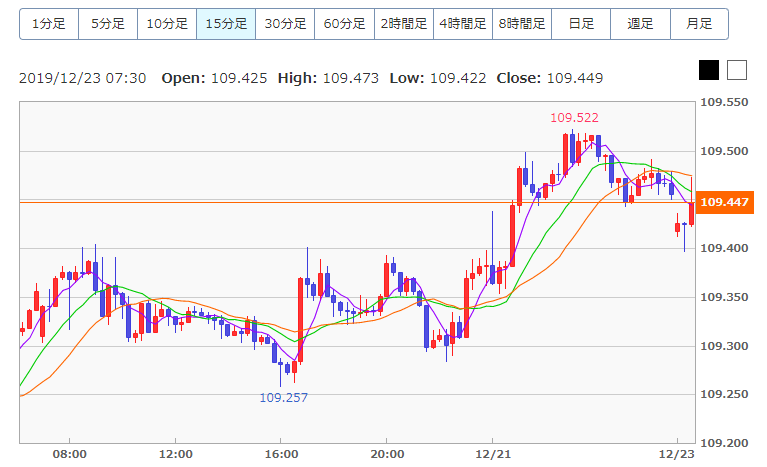
Task: Open the 10分足 chart tab
Action: click(x=167, y=24)
